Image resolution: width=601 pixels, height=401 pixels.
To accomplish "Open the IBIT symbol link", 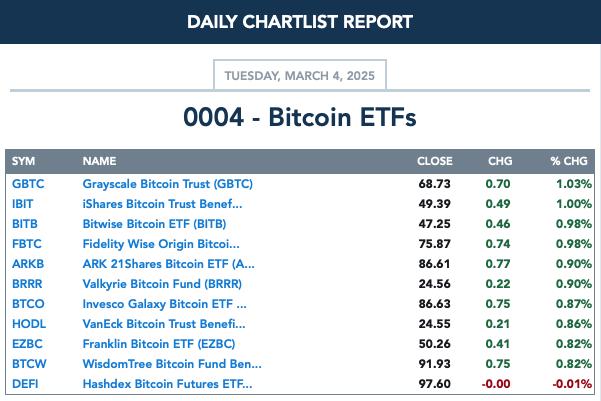I will tap(23, 204).
